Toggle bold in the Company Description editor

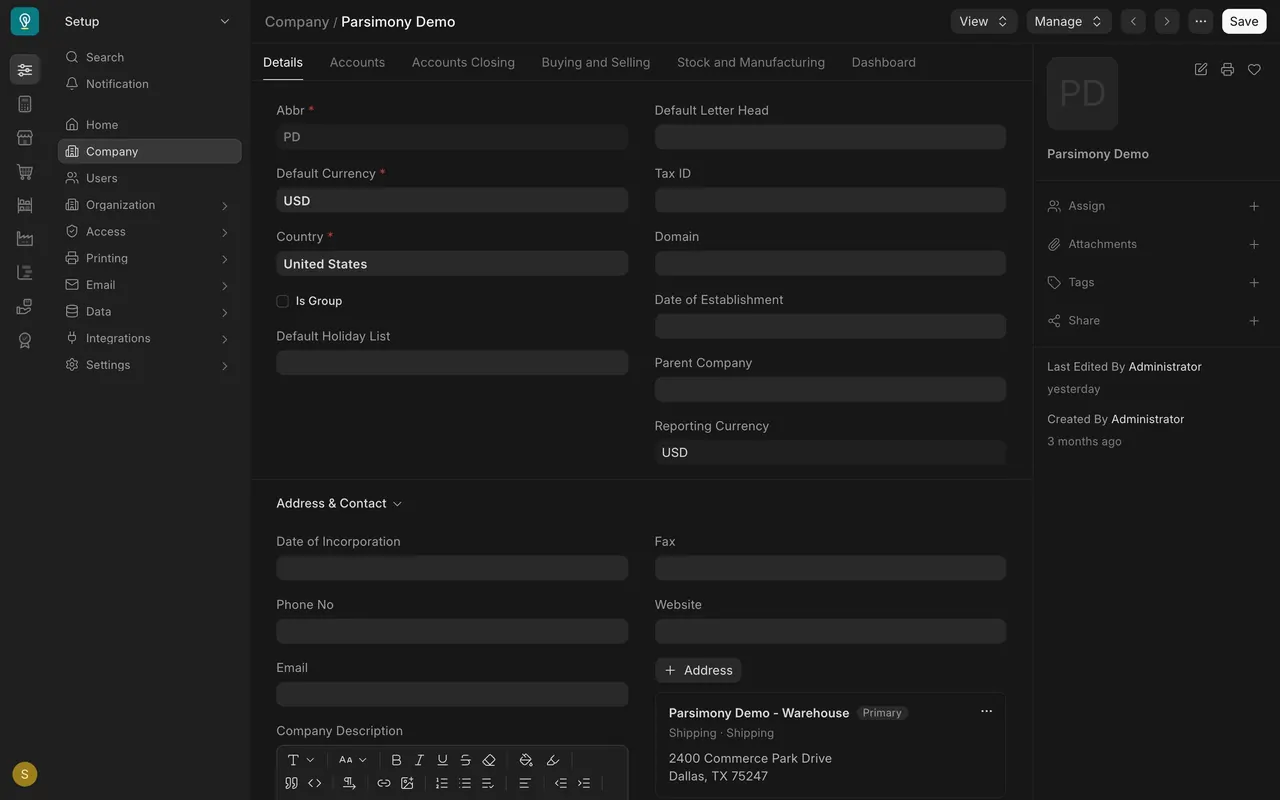(396, 760)
